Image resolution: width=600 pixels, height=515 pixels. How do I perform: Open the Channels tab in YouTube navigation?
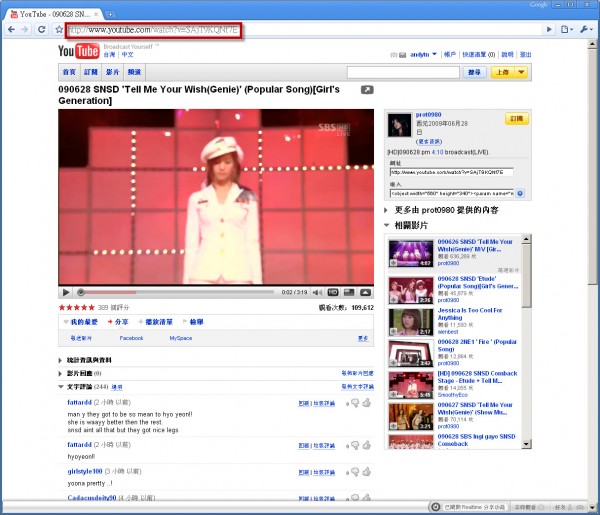134,72
